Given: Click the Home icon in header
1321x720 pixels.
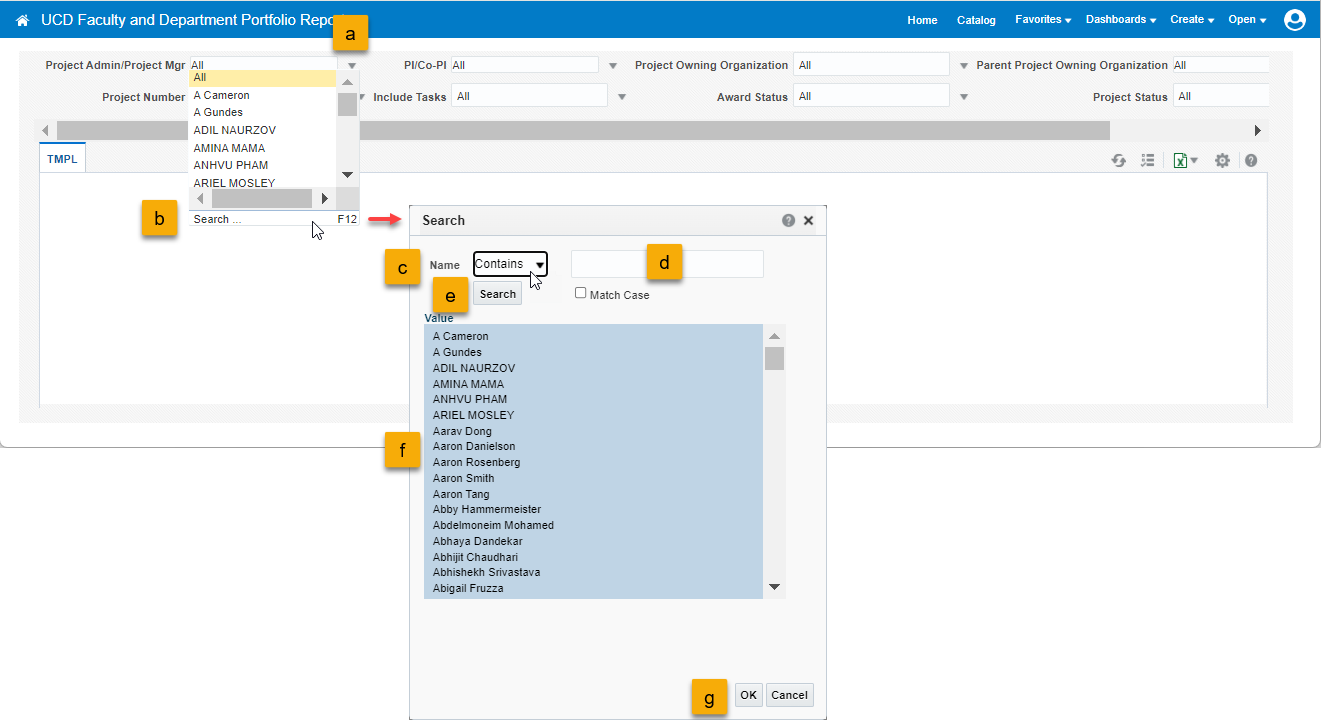Looking at the screenshot, I should point(23,20).
